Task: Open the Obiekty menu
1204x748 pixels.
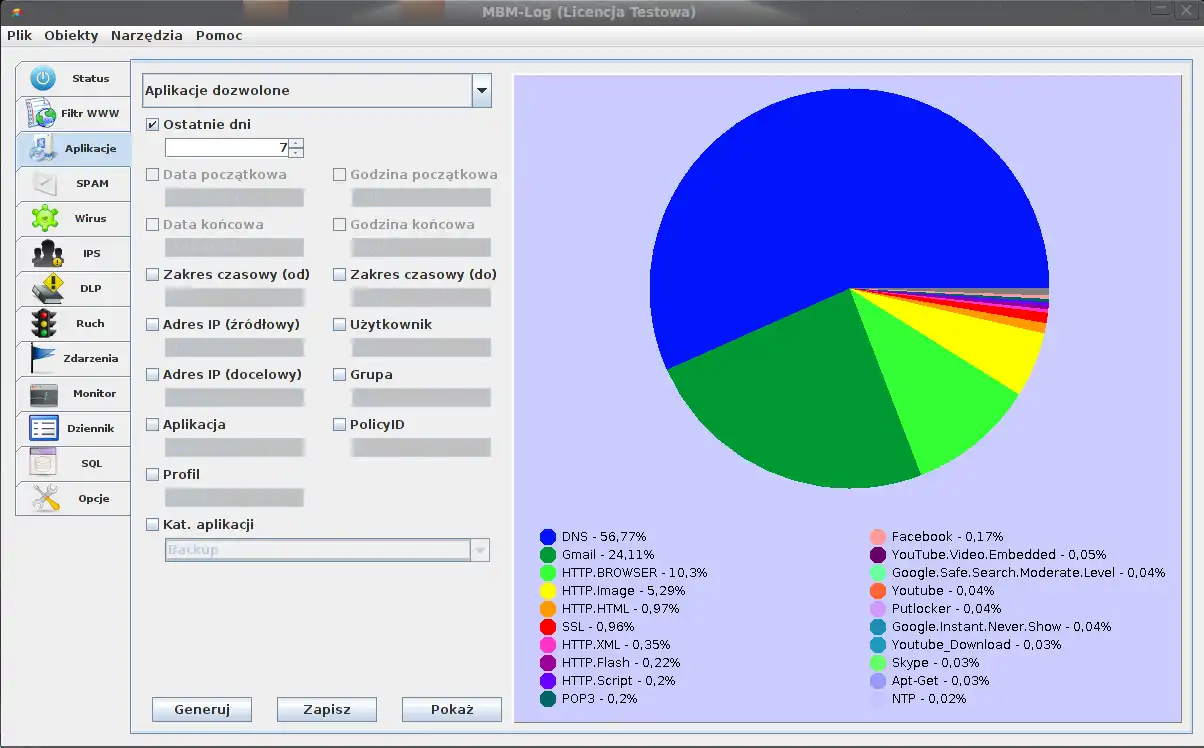Action: pos(71,35)
